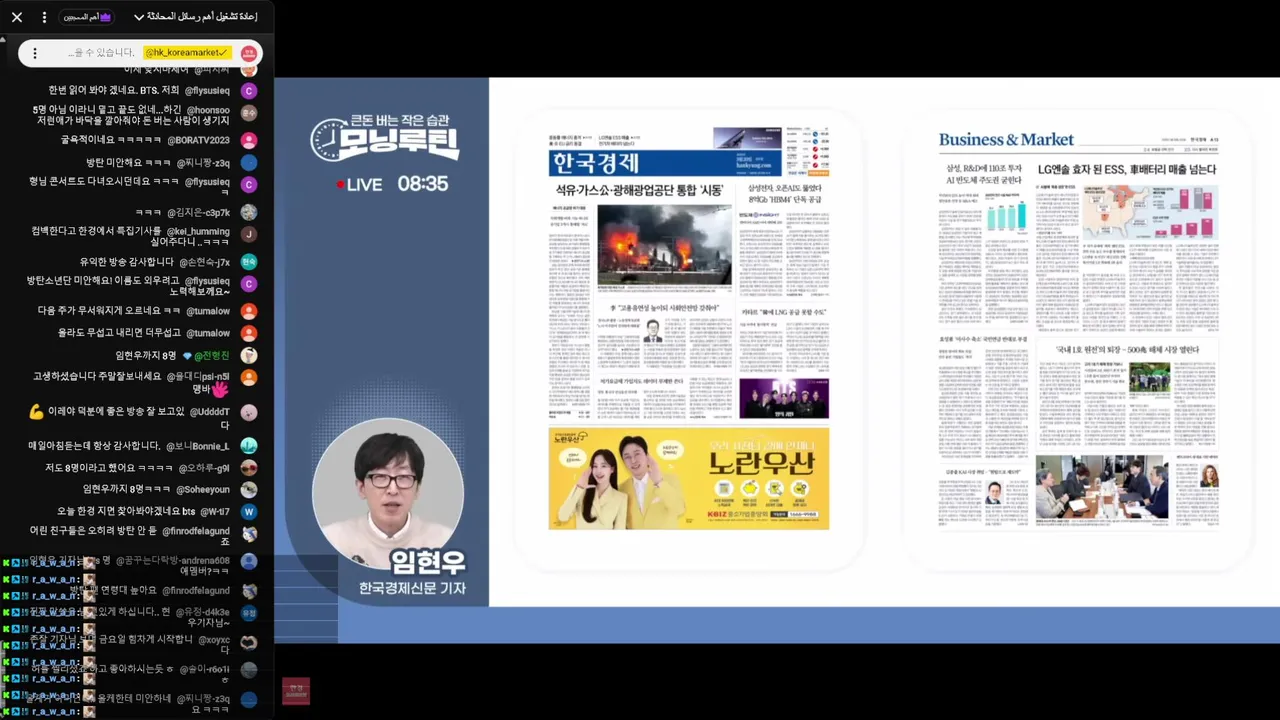Click the avatar beside '다음 주가 무서워지게 오르네요'
This screenshot has width=1280, height=720.
(x=249, y=311)
